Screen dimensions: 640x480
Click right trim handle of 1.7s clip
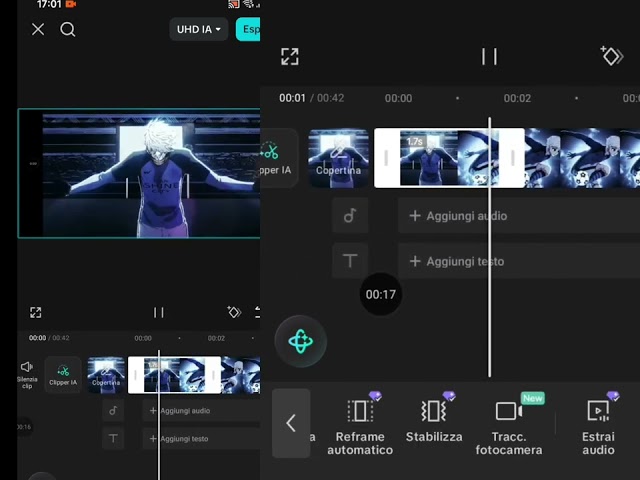pyautogui.click(x=513, y=158)
